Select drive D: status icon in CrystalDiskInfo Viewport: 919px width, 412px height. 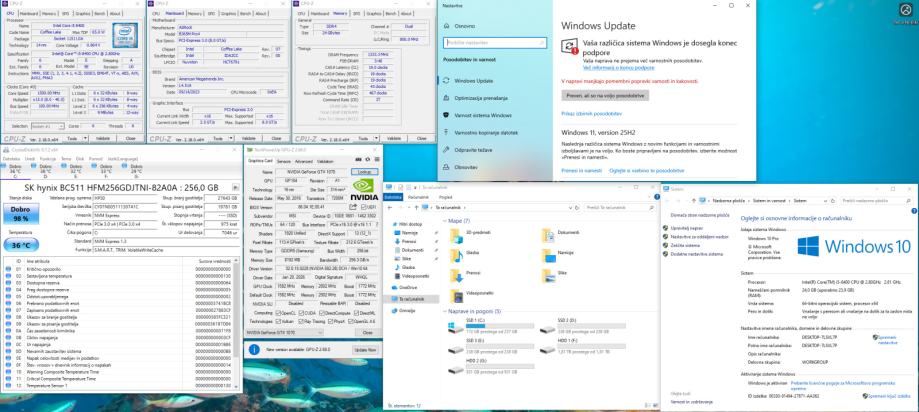click(35, 167)
